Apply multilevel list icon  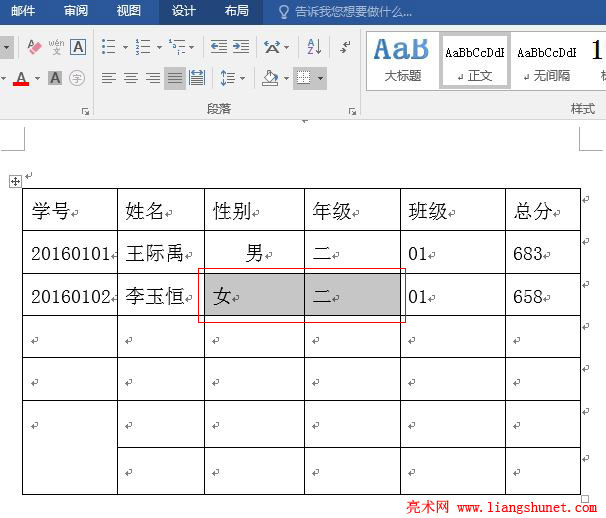pyautogui.click(x=177, y=47)
